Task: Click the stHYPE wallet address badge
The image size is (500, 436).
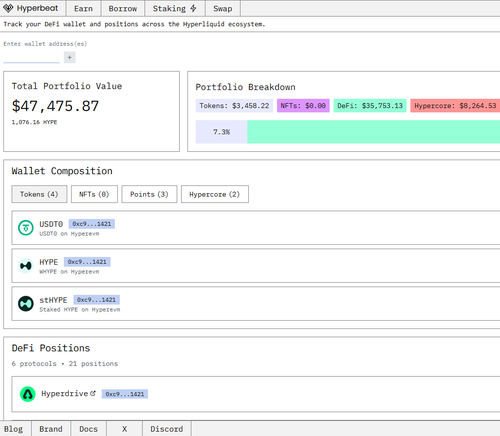Action: pos(96,300)
